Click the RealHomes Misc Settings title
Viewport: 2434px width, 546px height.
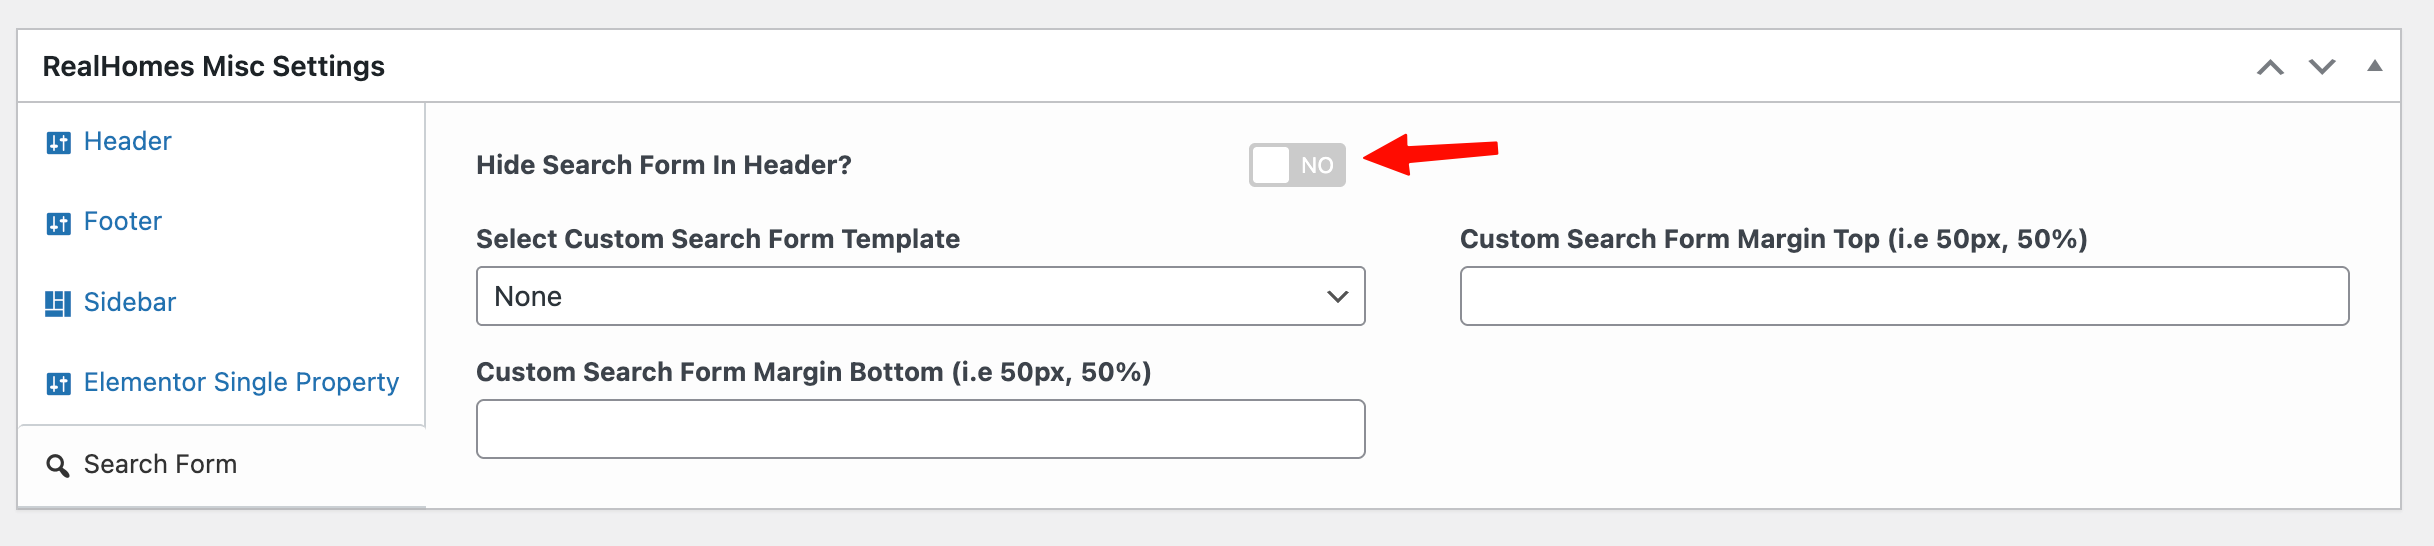click(214, 66)
